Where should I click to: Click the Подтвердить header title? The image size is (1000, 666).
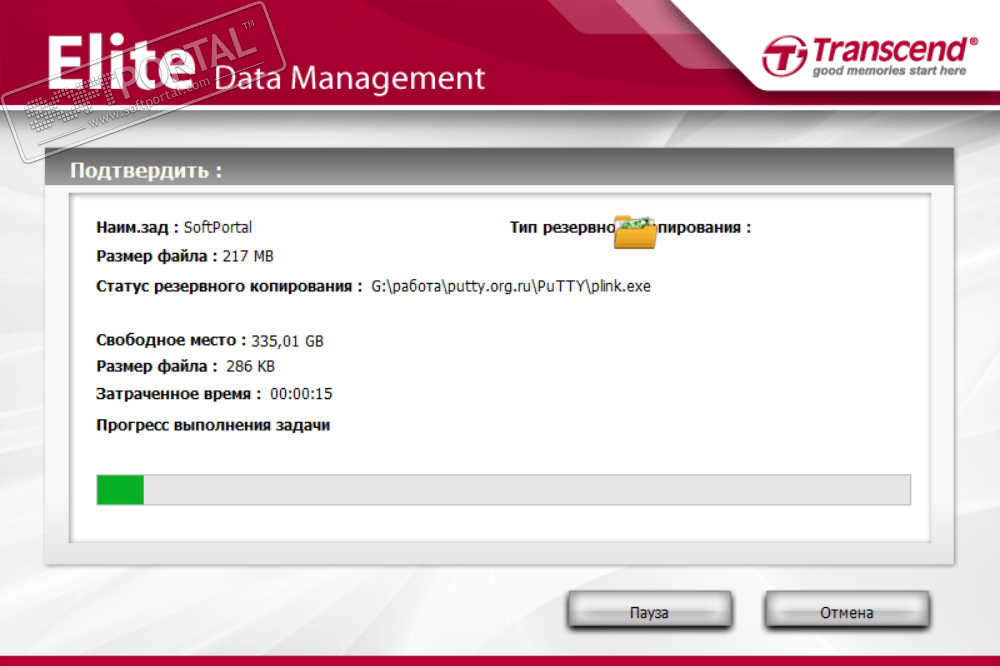[x=146, y=170]
